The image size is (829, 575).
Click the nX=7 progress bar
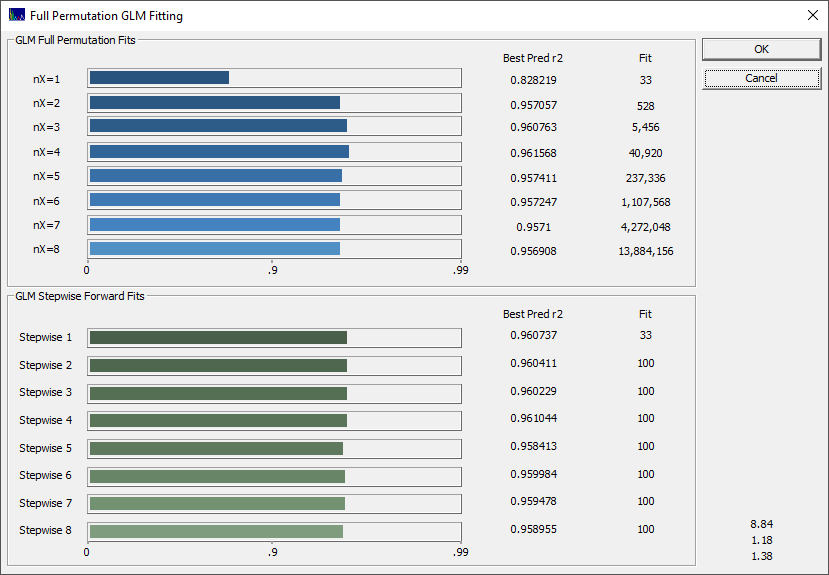click(x=274, y=225)
